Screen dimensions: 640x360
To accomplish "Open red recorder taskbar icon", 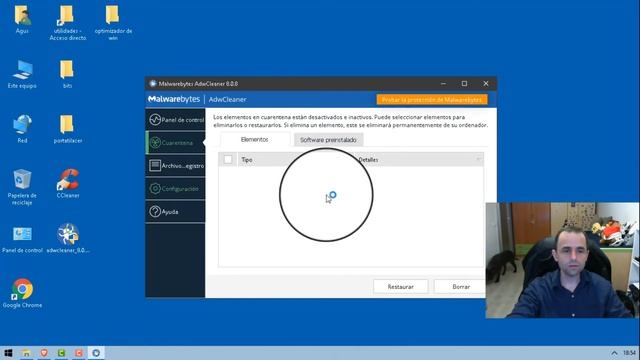I will point(79,353).
